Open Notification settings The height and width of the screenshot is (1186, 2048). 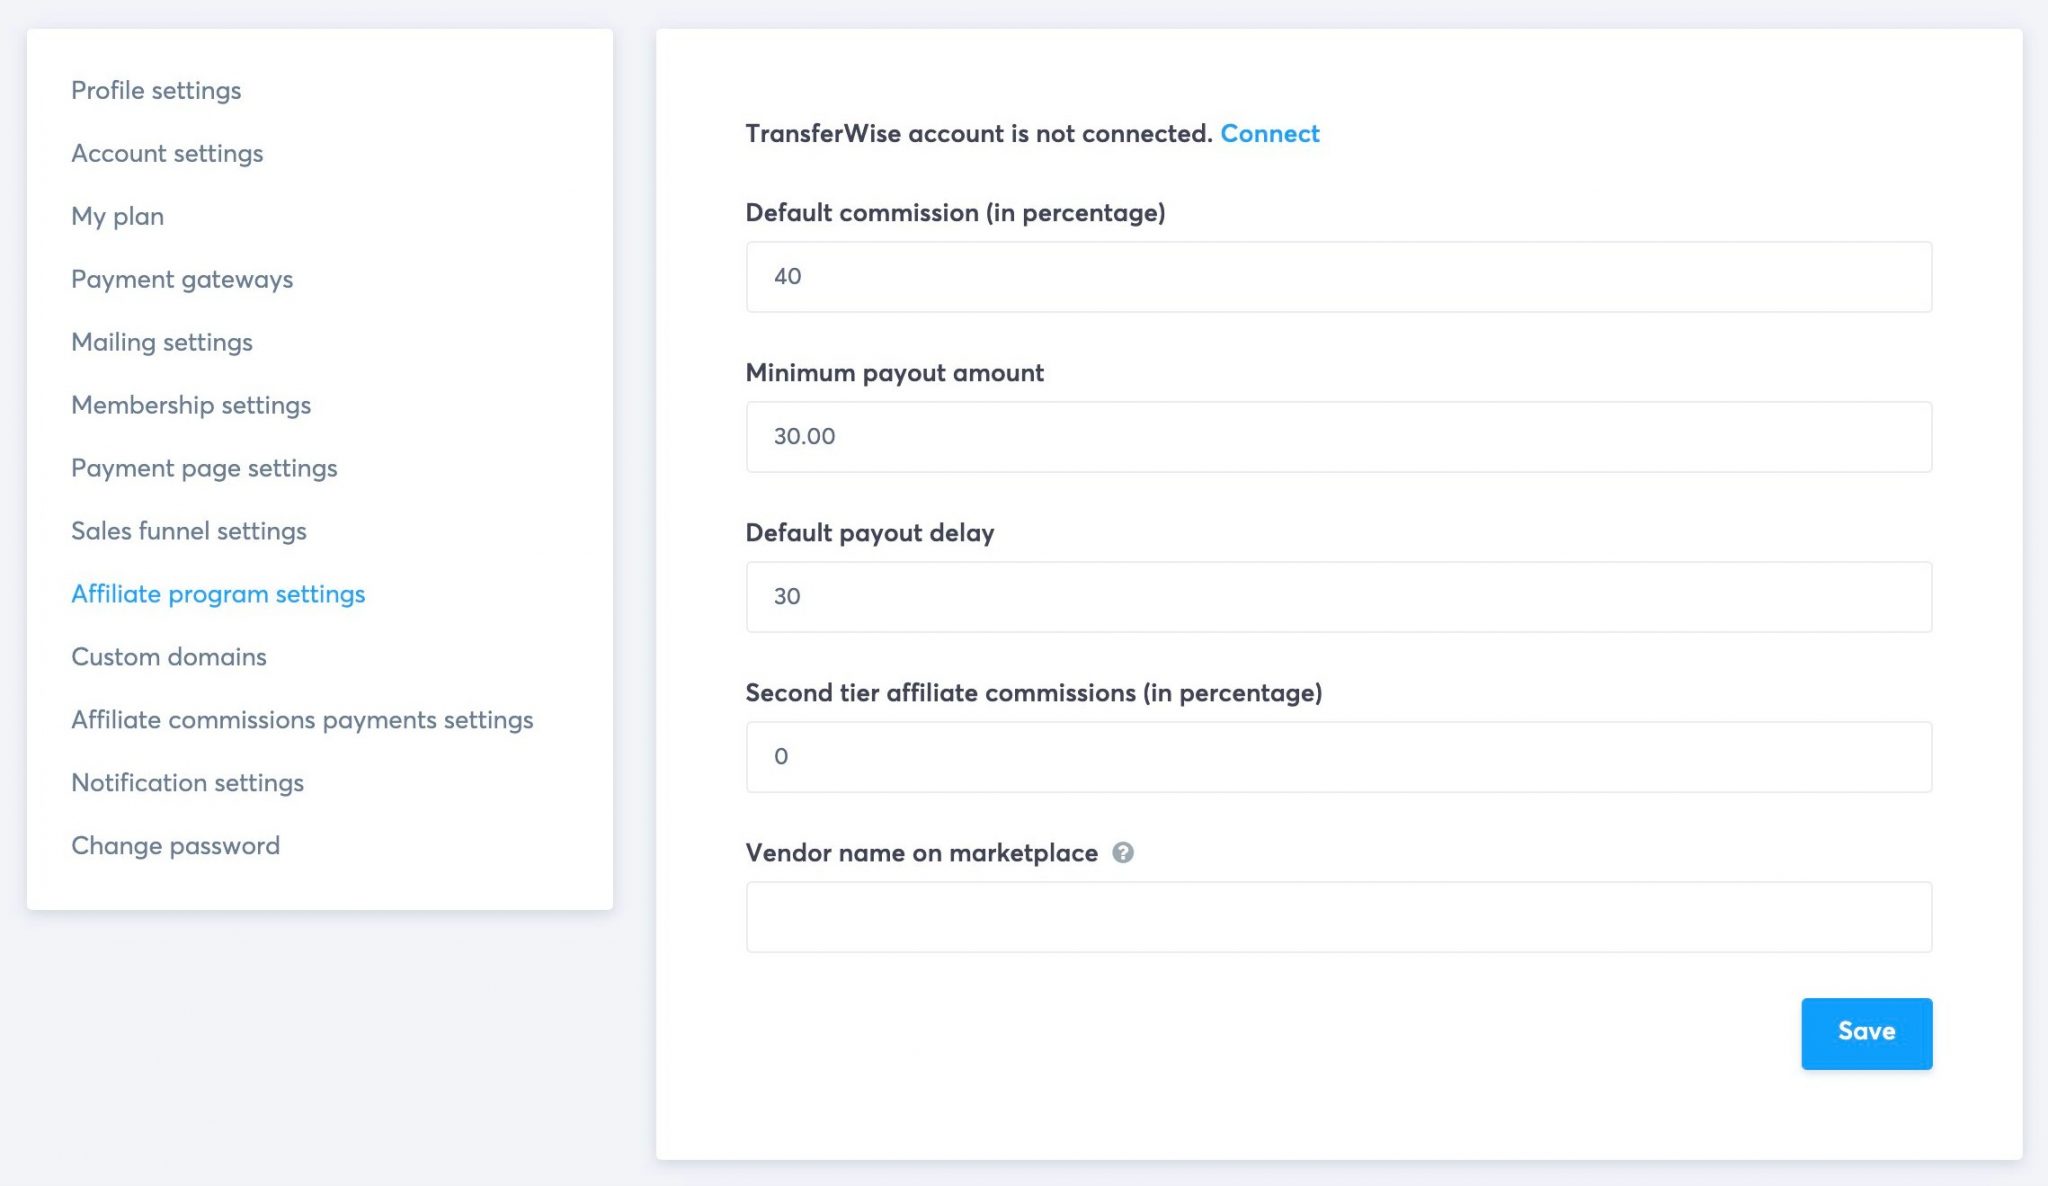click(x=187, y=783)
